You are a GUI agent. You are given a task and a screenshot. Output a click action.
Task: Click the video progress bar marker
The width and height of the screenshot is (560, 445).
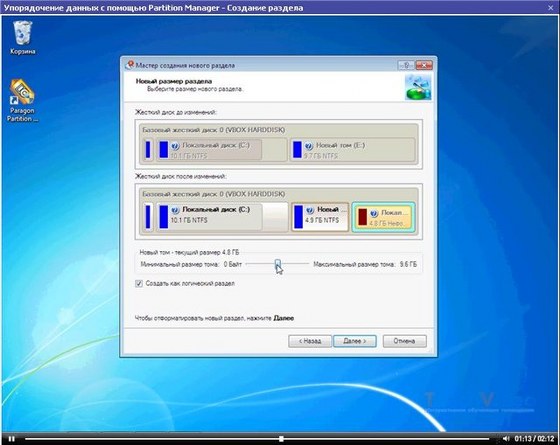click(x=281, y=439)
